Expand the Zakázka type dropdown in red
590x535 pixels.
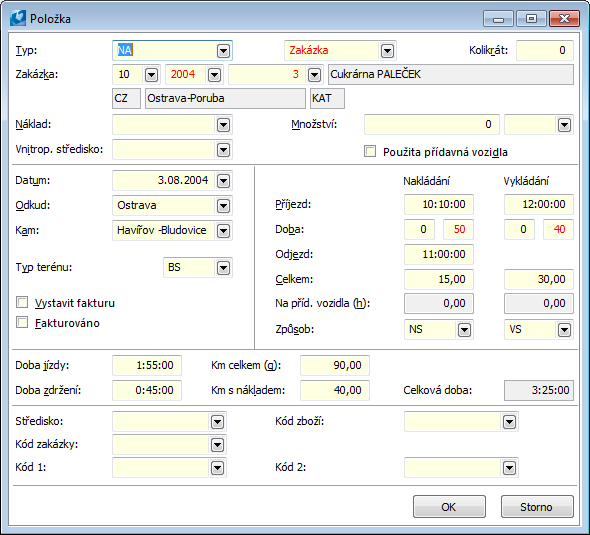(387, 50)
